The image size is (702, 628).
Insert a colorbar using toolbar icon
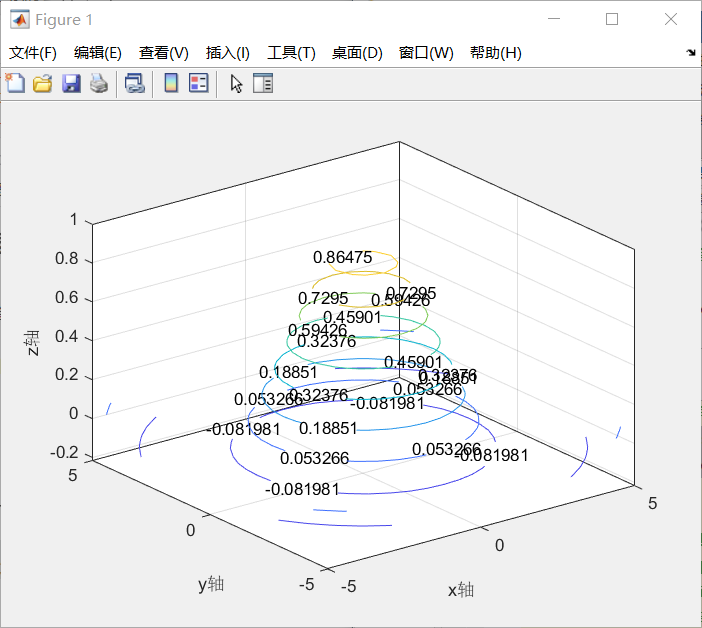pyautogui.click(x=171, y=83)
